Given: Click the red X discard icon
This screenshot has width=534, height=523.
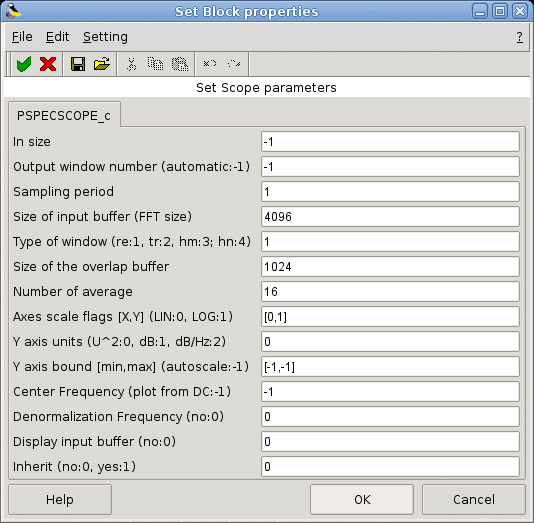Looking at the screenshot, I should pyautogui.click(x=48, y=64).
